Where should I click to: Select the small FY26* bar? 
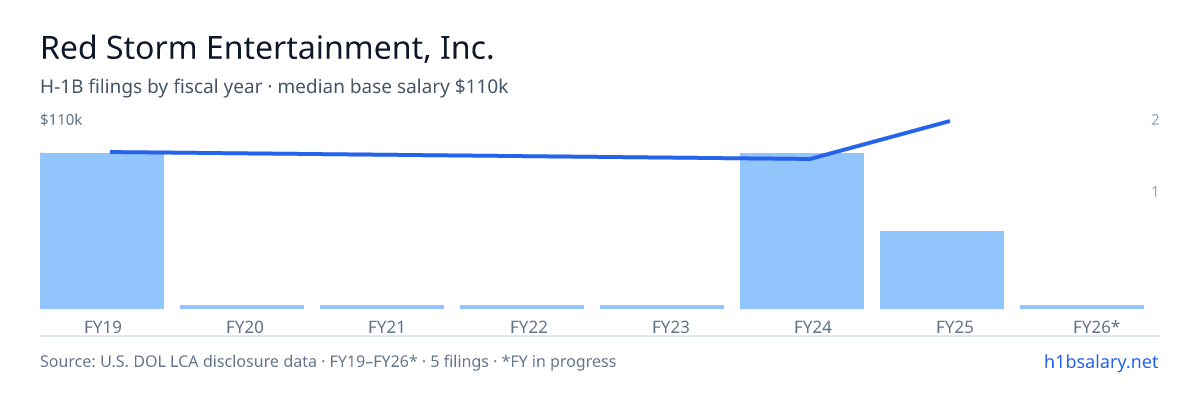(1082, 307)
